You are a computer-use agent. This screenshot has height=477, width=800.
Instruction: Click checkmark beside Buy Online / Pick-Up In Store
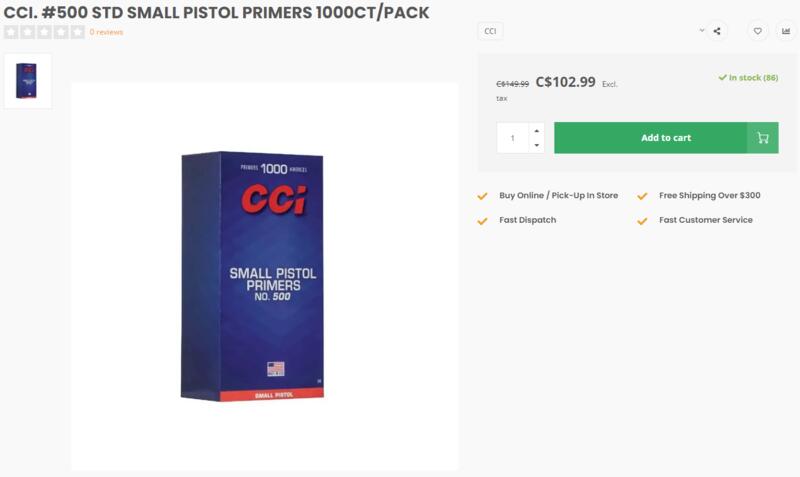(483, 196)
